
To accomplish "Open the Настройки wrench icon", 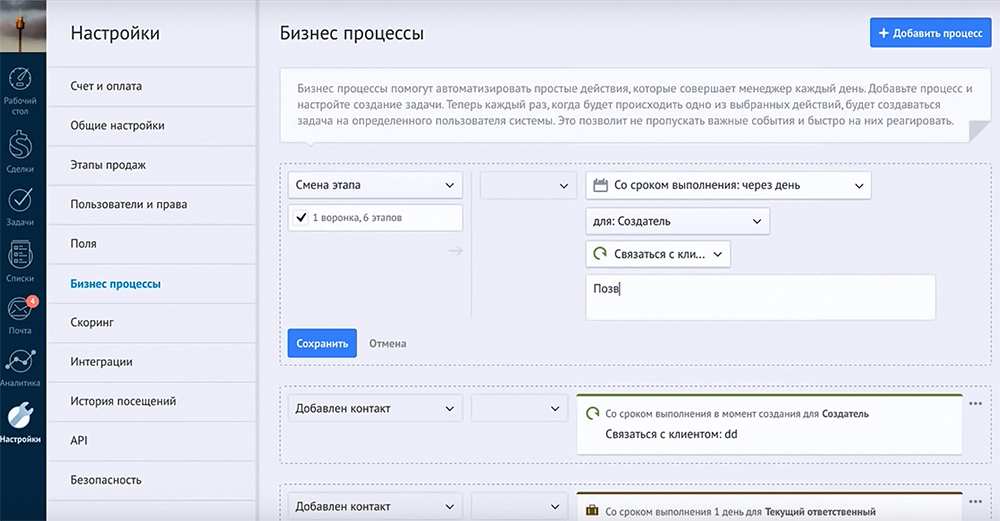I will [20, 415].
